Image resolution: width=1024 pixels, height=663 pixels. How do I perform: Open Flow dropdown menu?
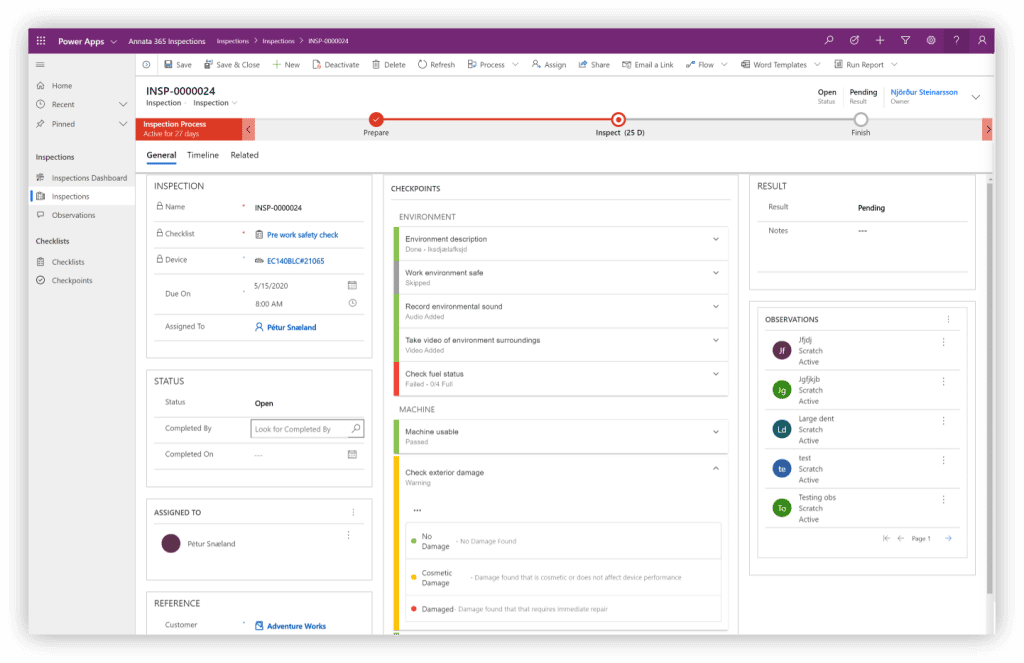click(x=724, y=65)
